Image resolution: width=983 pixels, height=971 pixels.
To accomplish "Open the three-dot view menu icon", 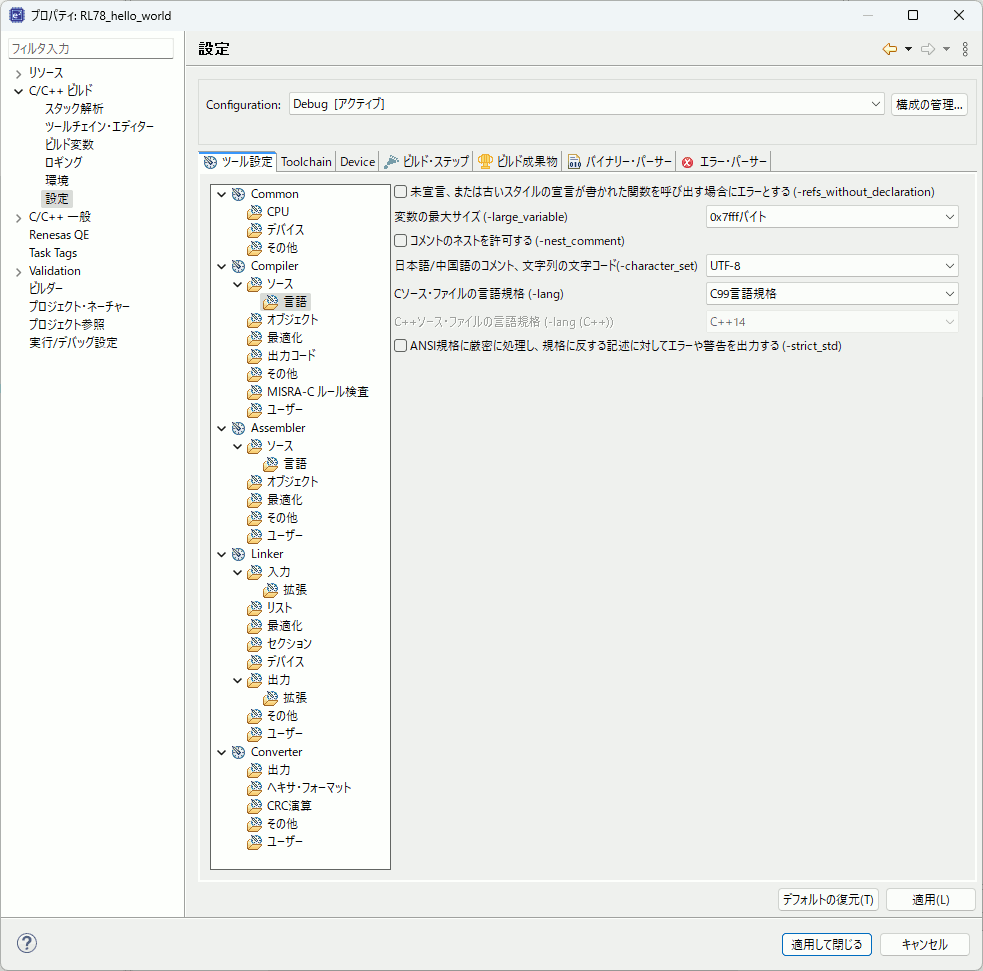I will coord(965,49).
